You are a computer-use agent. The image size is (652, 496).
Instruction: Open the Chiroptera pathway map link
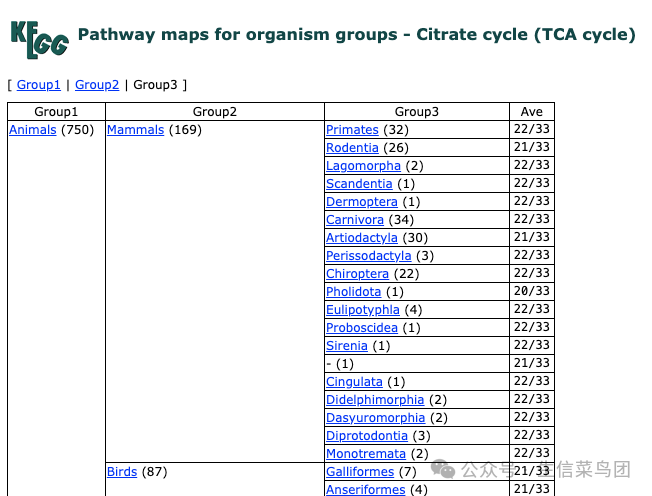pyautogui.click(x=358, y=274)
